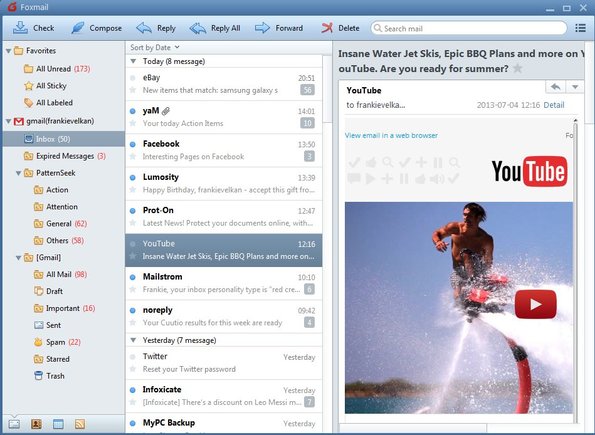
Task: Click the jet ski video thumbnail
Action: [459, 308]
